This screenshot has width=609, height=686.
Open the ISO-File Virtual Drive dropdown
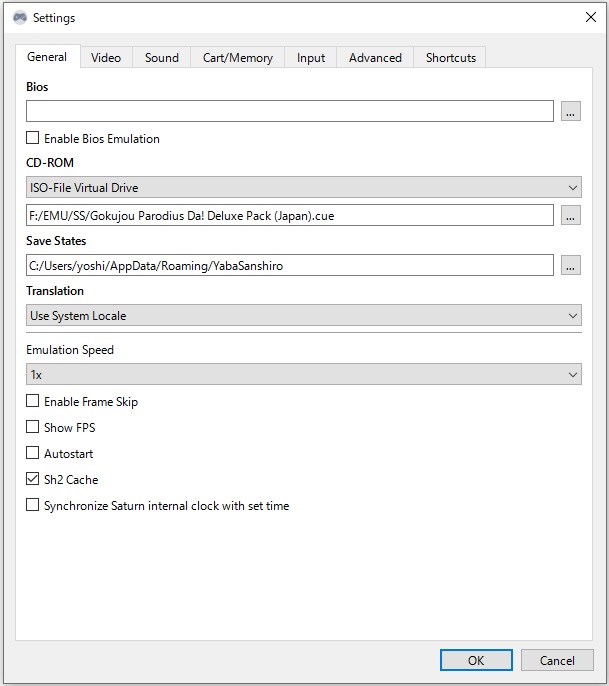point(303,188)
